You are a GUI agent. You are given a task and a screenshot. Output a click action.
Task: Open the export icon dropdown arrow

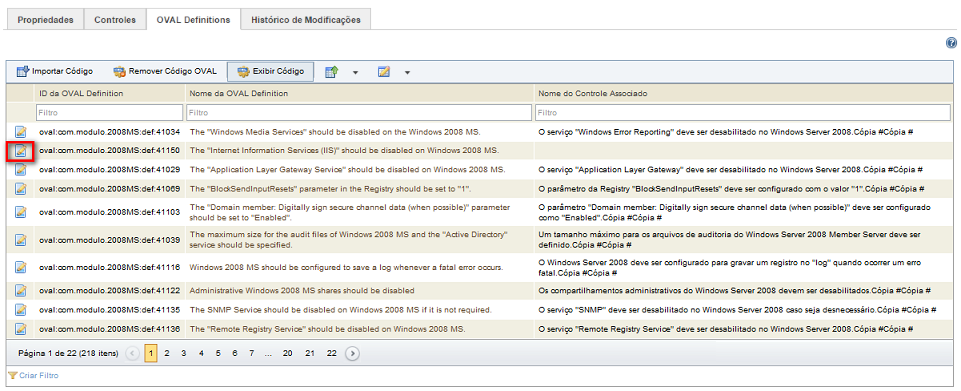click(355, 72)
